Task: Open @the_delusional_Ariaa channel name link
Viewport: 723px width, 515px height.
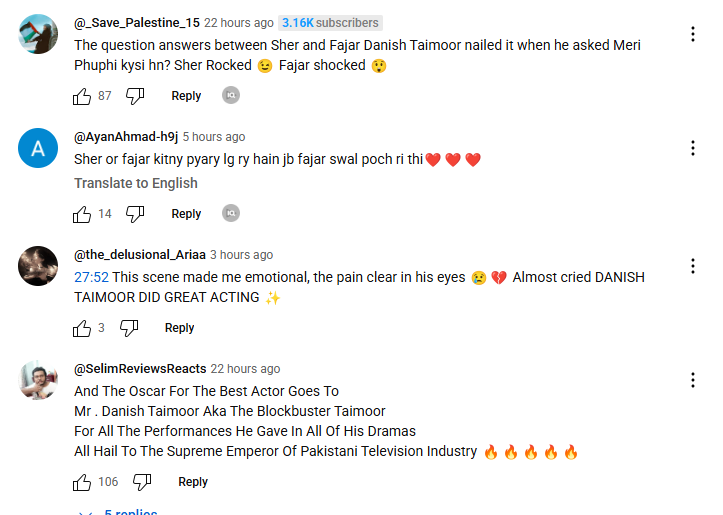Action: [x=139, y=255]
